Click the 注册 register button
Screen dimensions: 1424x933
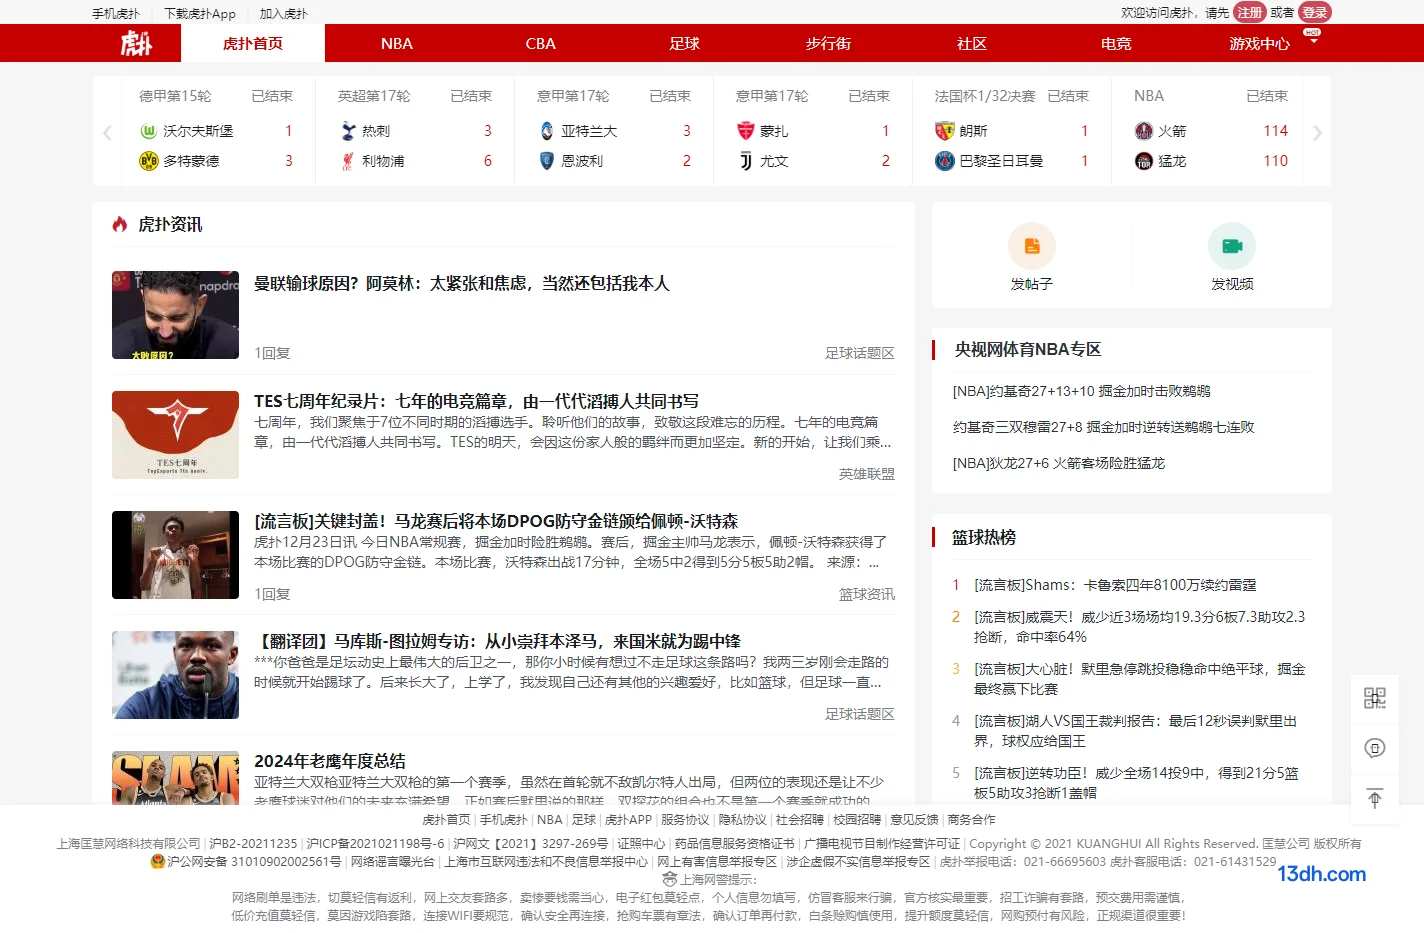click(x=1250, y=12)
